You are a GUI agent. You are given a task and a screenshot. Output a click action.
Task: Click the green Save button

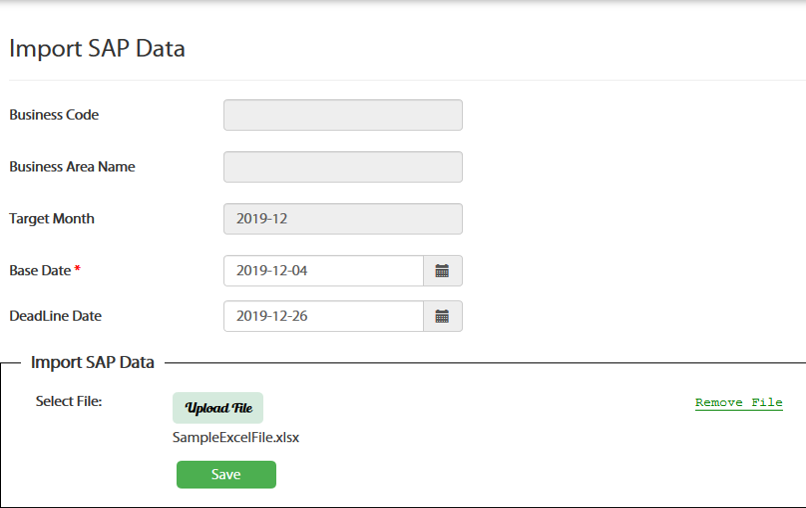[226, 475]
